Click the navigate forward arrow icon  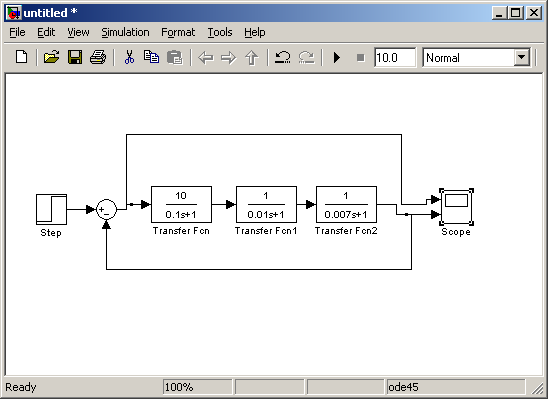(229, 57)
